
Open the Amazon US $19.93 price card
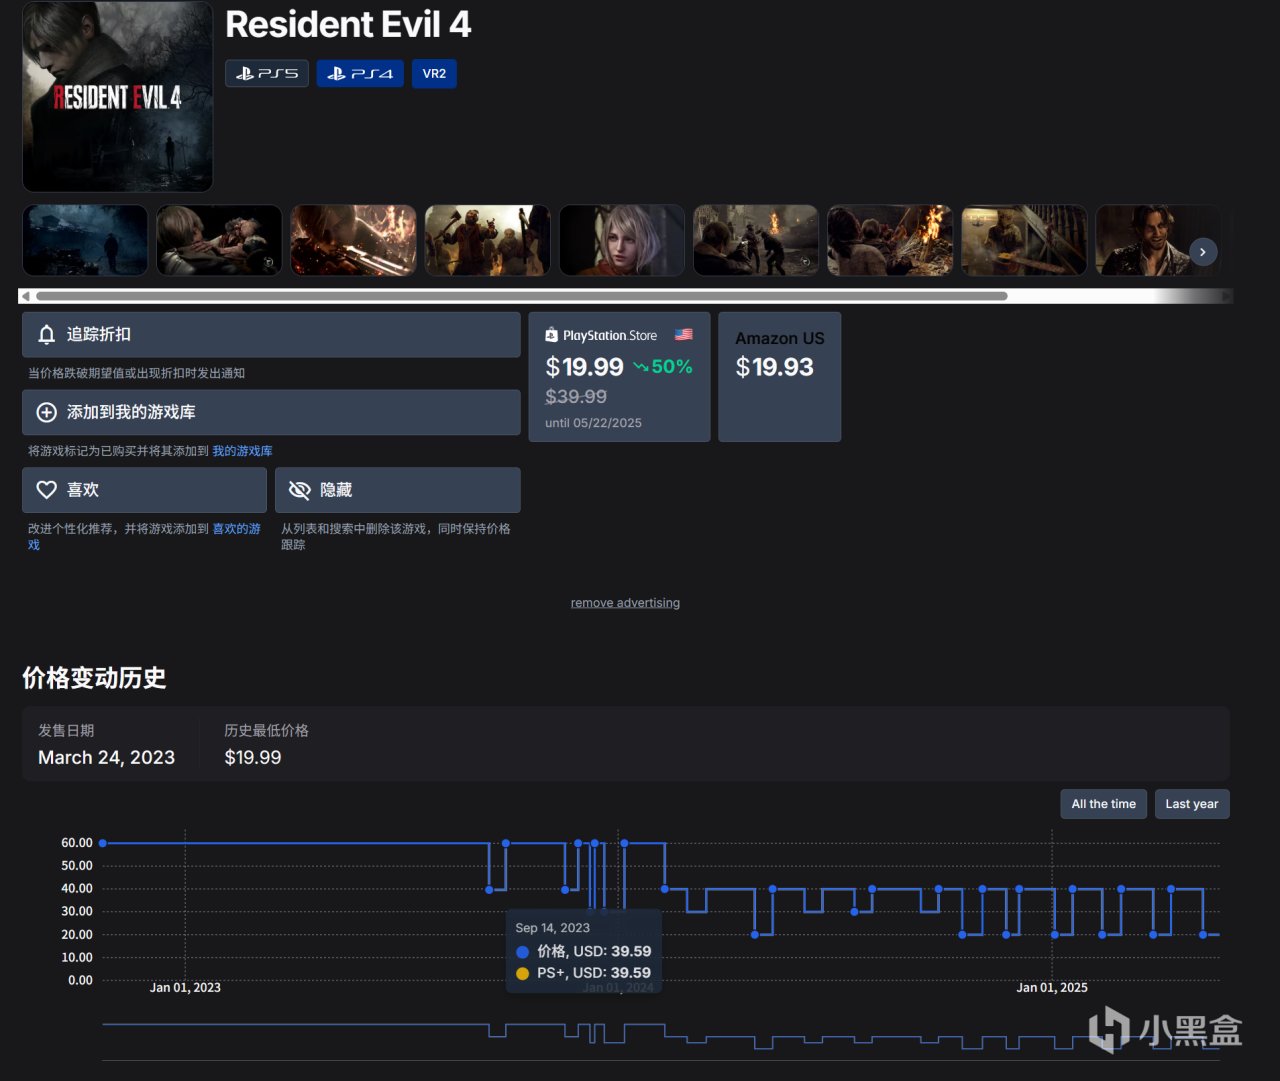click(780, 377)
